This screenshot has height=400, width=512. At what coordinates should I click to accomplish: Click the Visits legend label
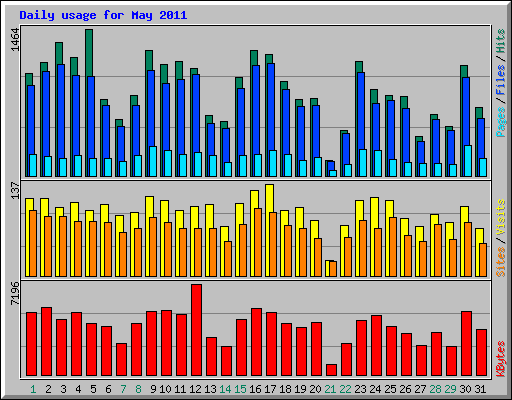coord(501,217)
